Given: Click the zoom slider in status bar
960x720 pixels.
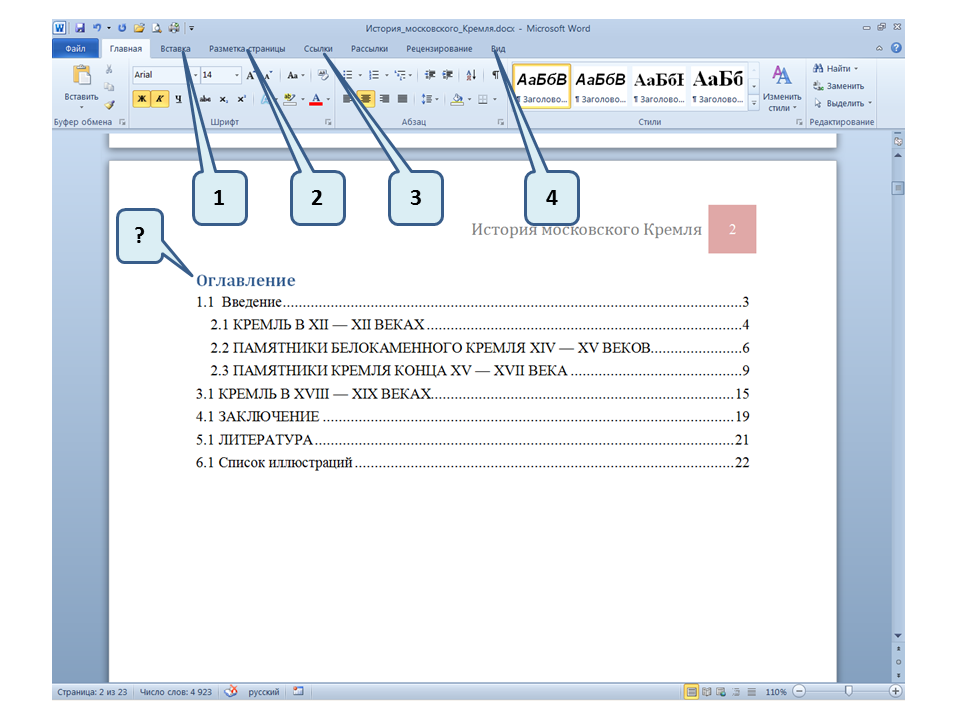Looking at the screenshot, I should point(848,691).
